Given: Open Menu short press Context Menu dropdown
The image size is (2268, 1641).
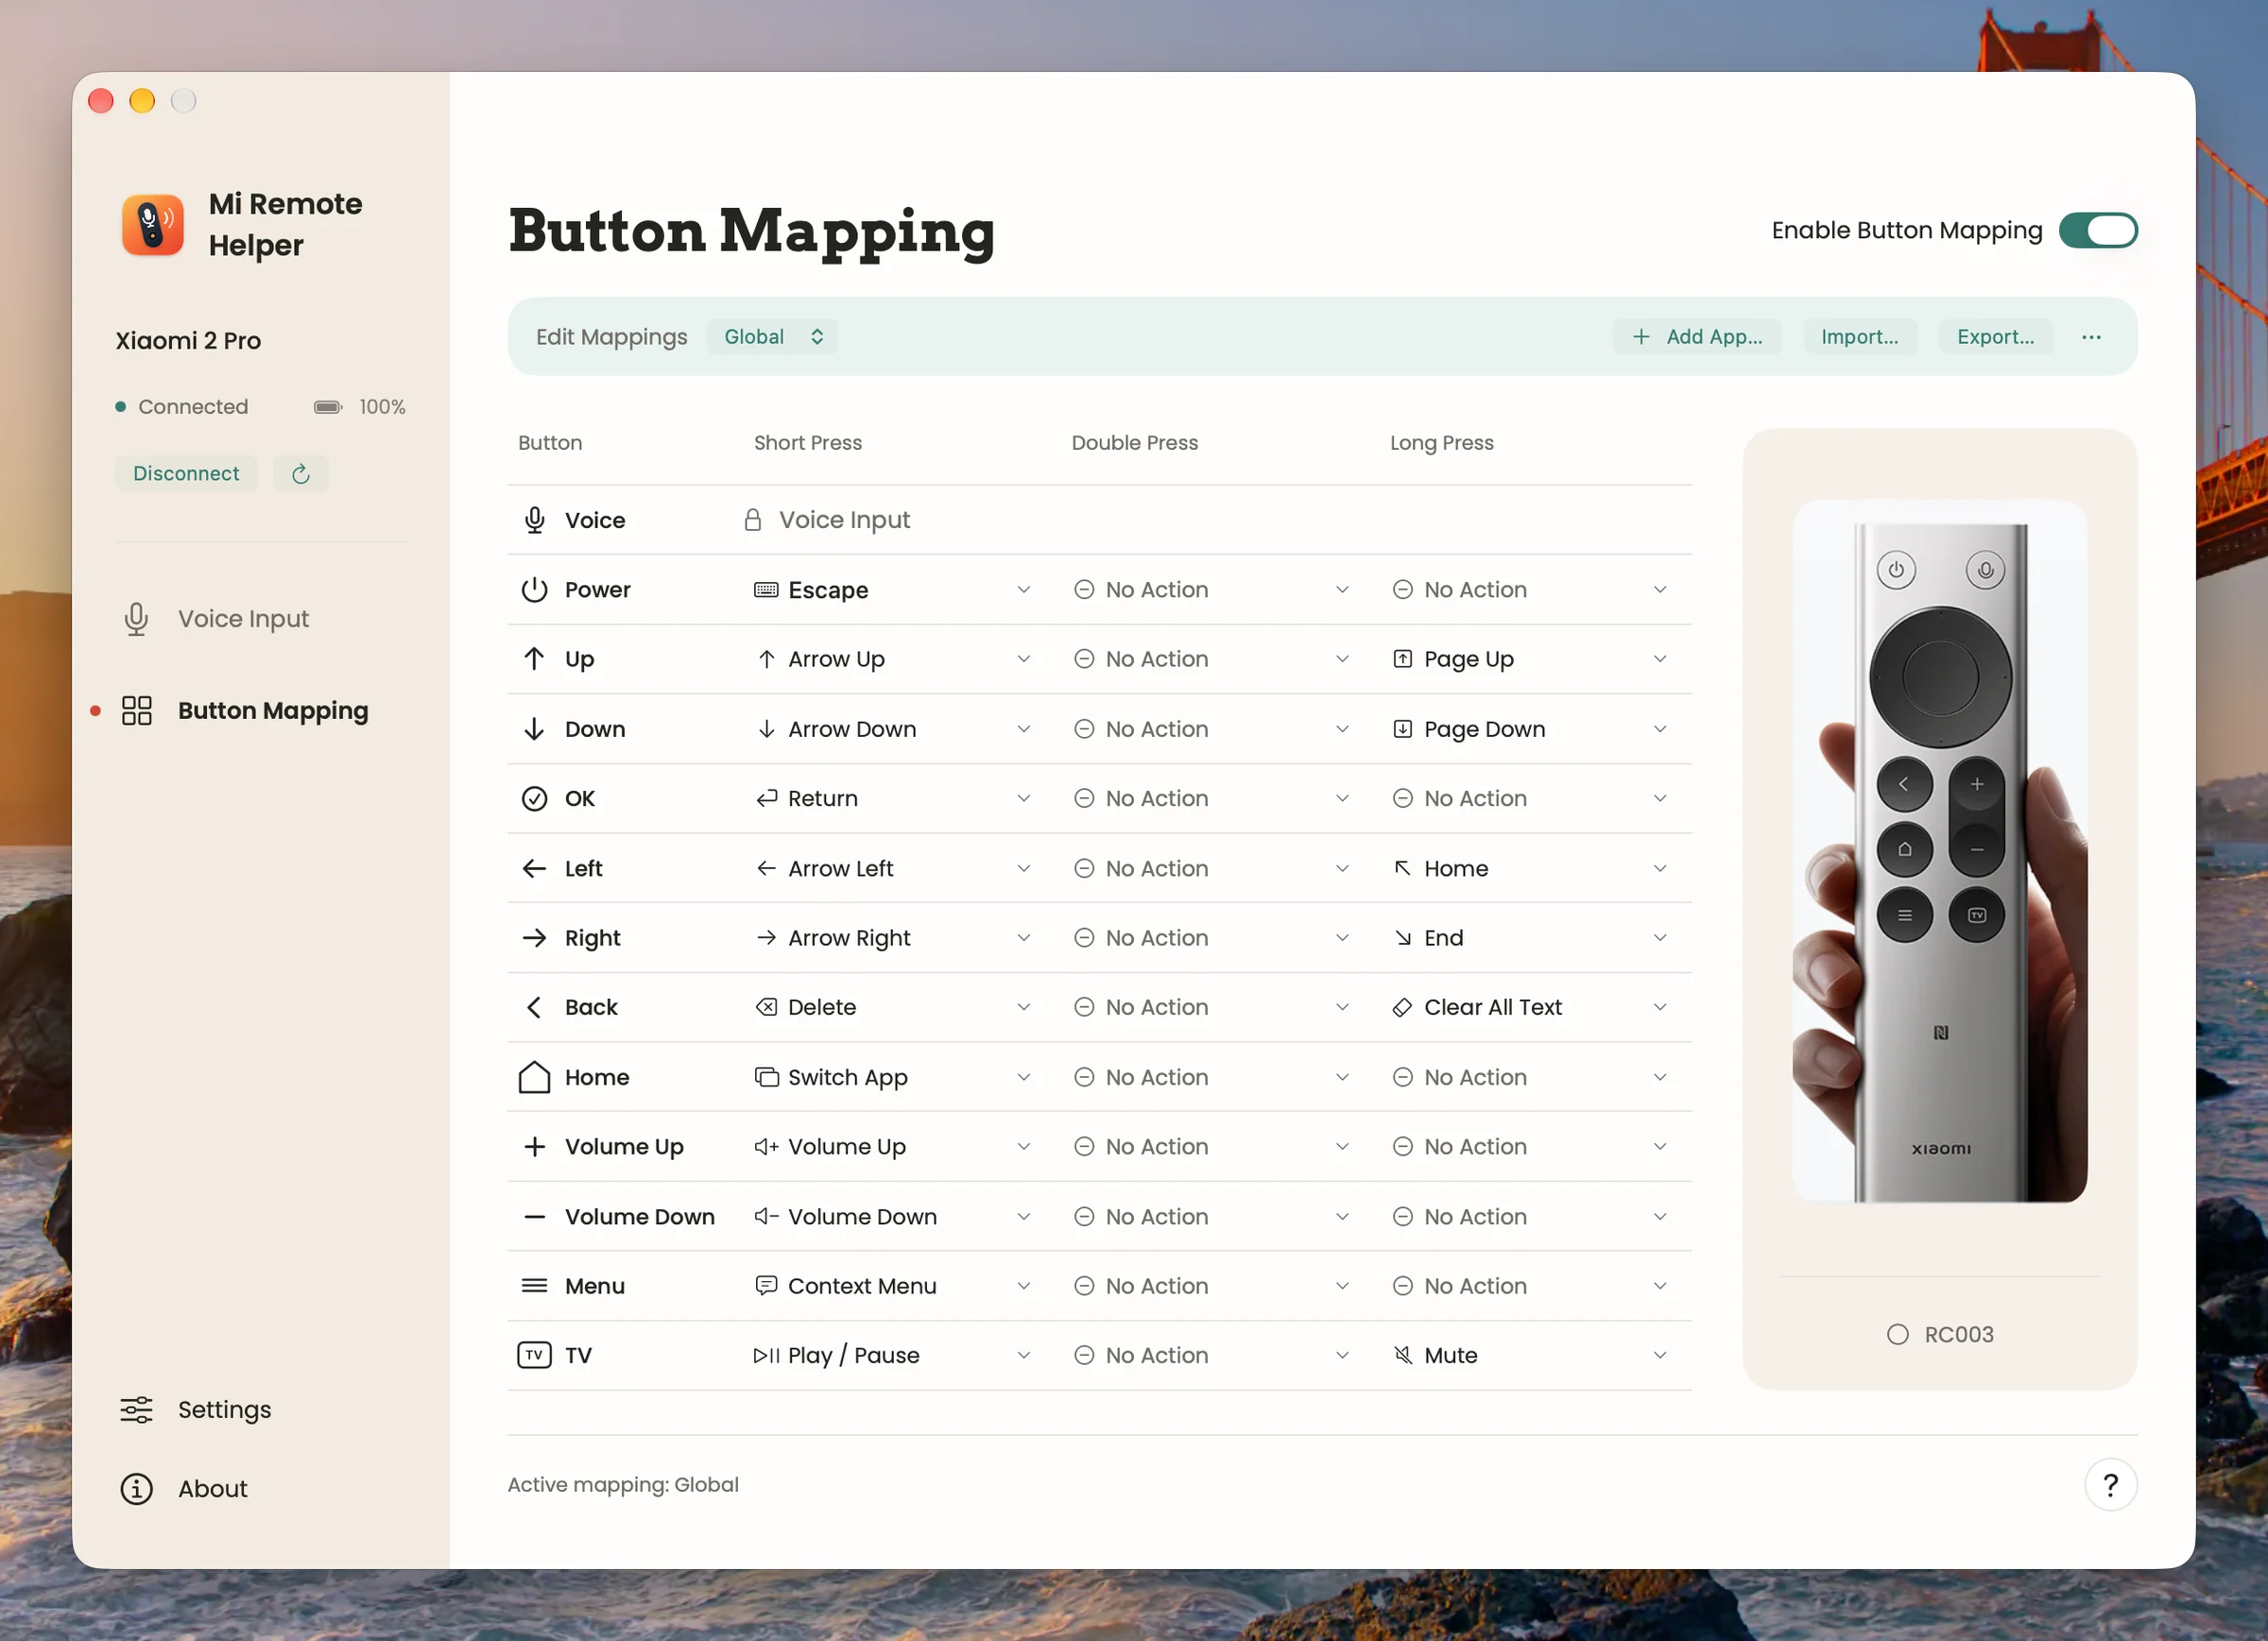Looking at the screenshot, I should pos(893,1287).
